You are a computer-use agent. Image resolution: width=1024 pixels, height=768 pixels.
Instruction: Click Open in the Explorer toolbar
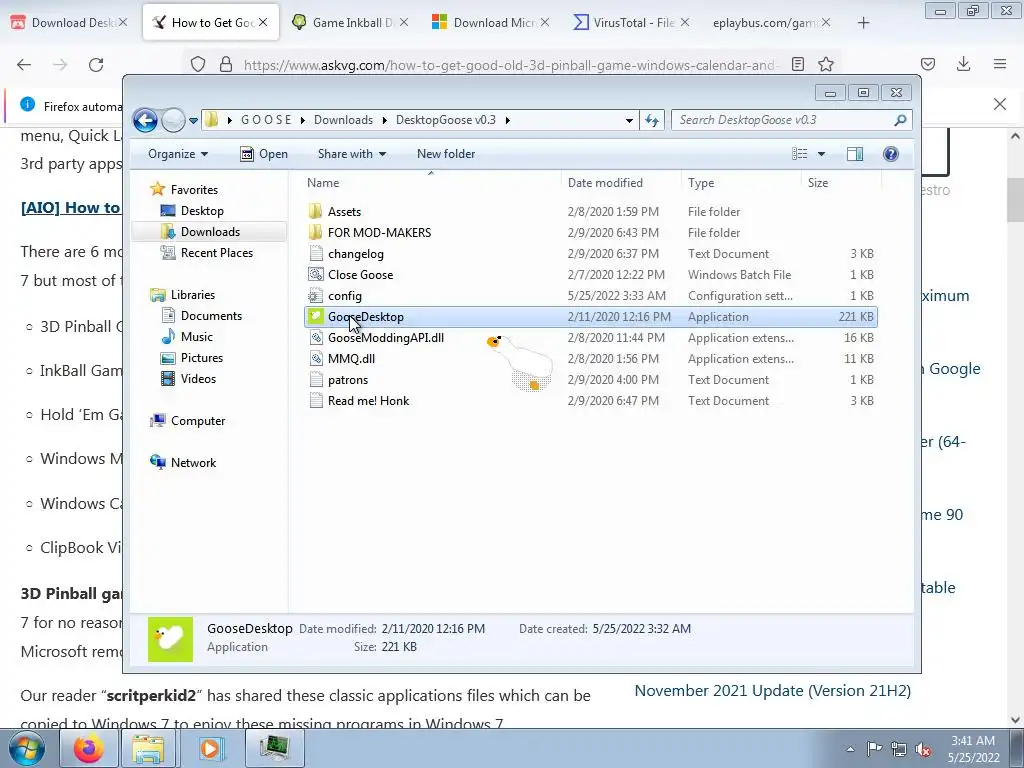(264, 154)
